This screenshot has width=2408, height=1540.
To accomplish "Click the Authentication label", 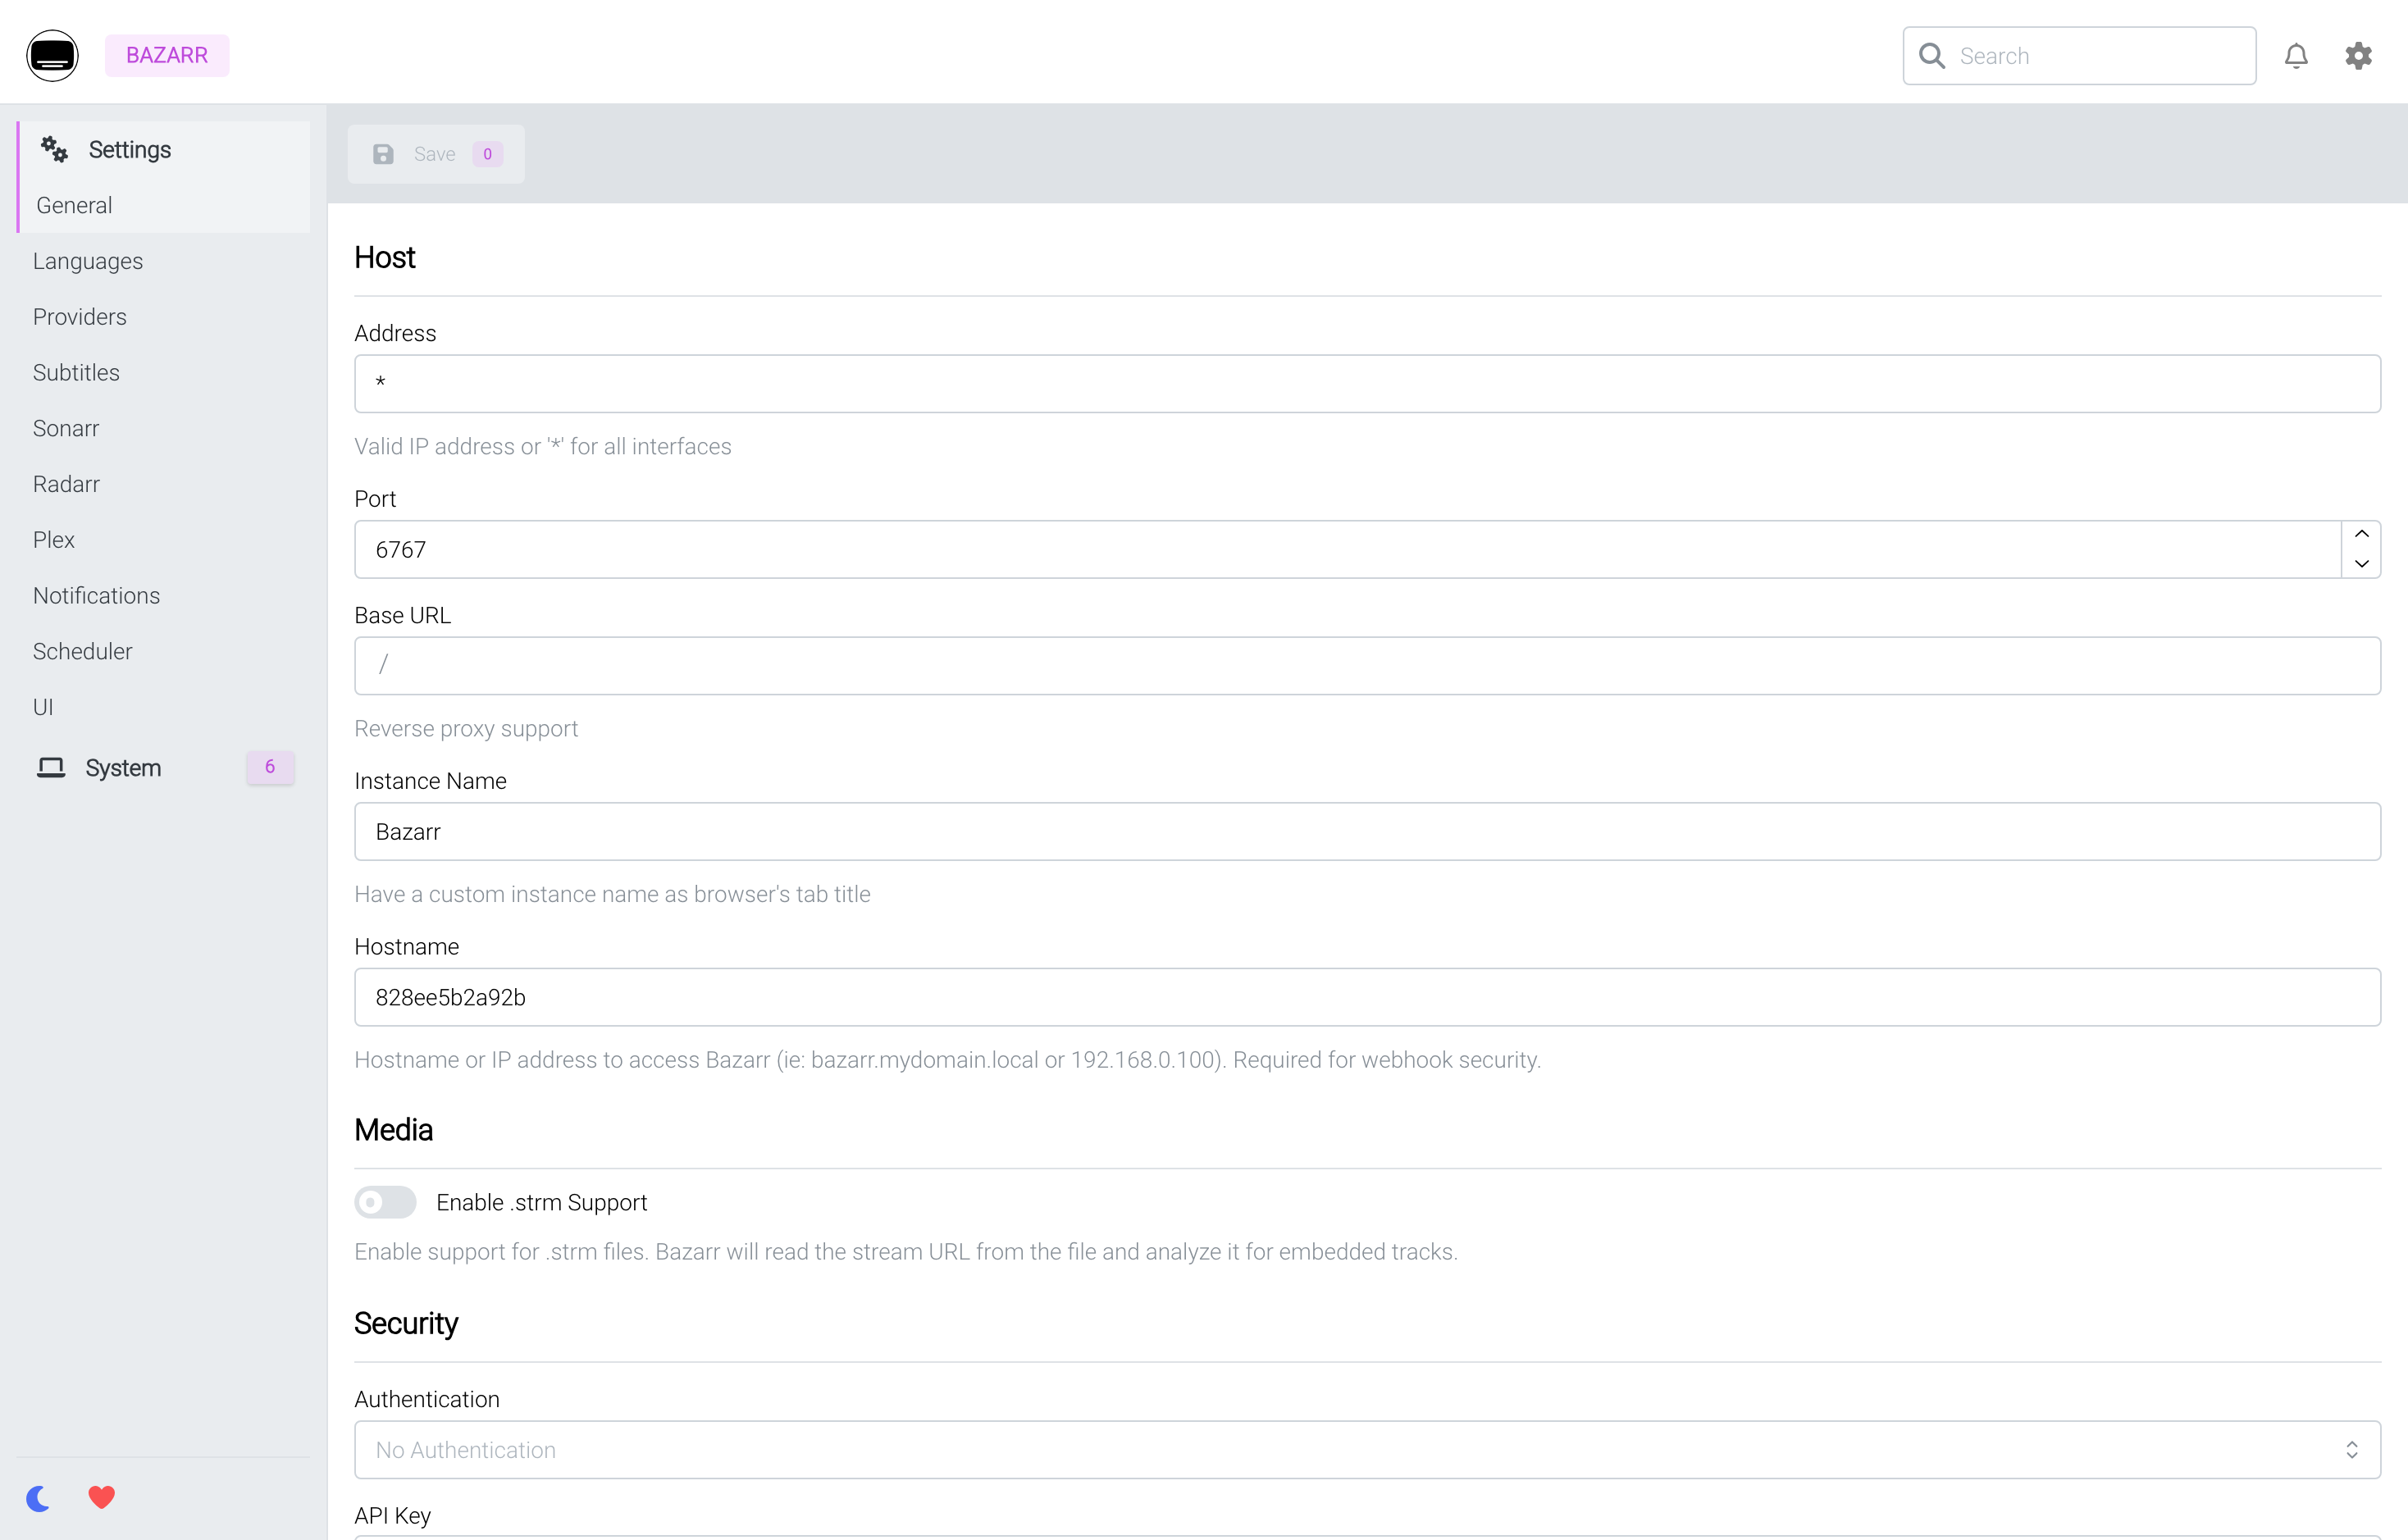I will [427, 1400].
